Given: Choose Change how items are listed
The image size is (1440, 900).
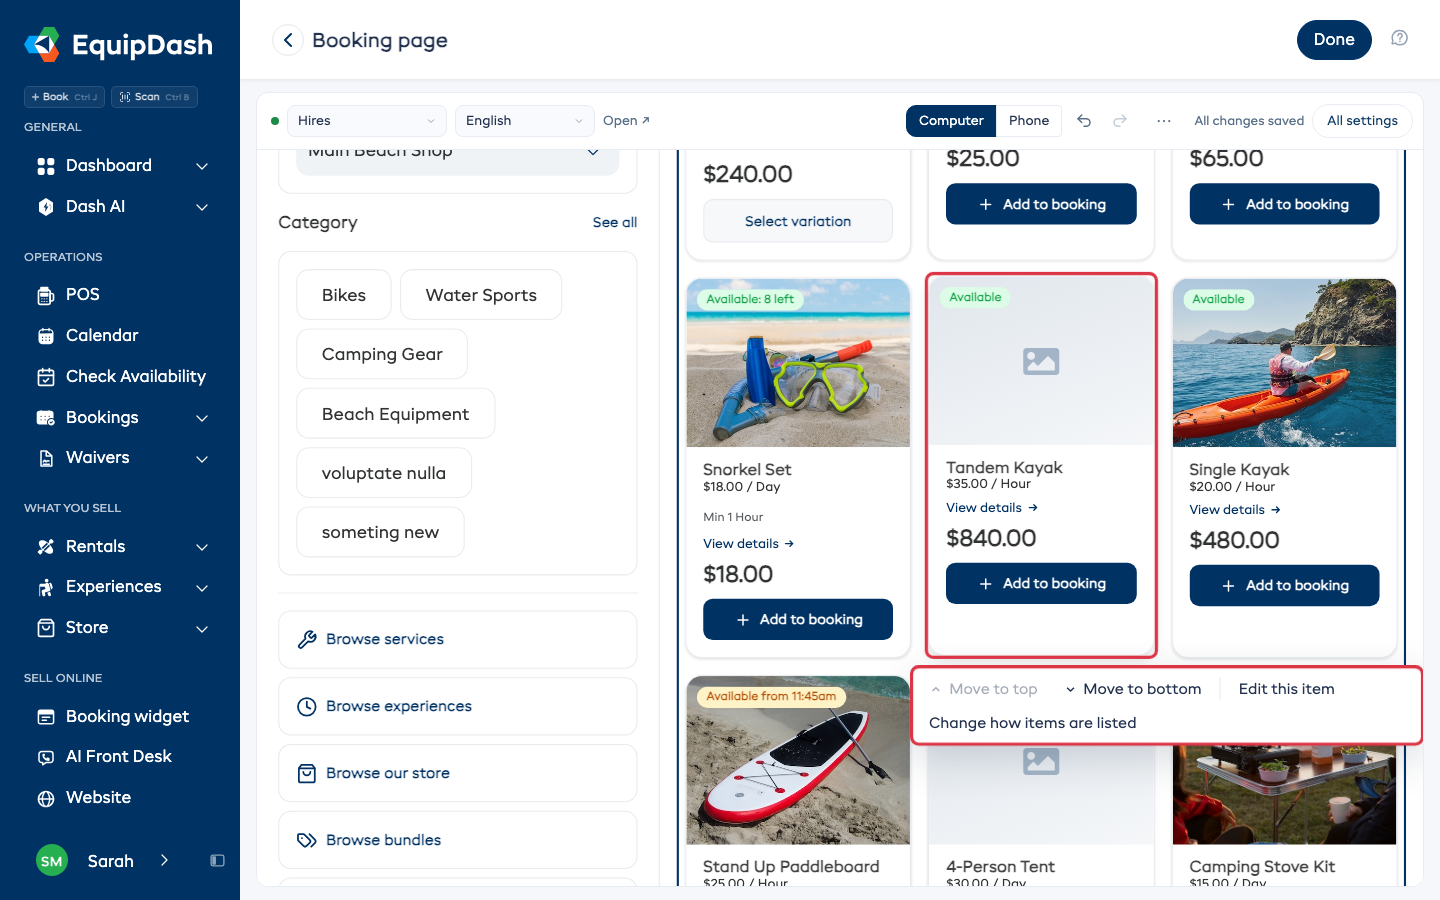Looking at the screenshot, I should pos(1032,723).
